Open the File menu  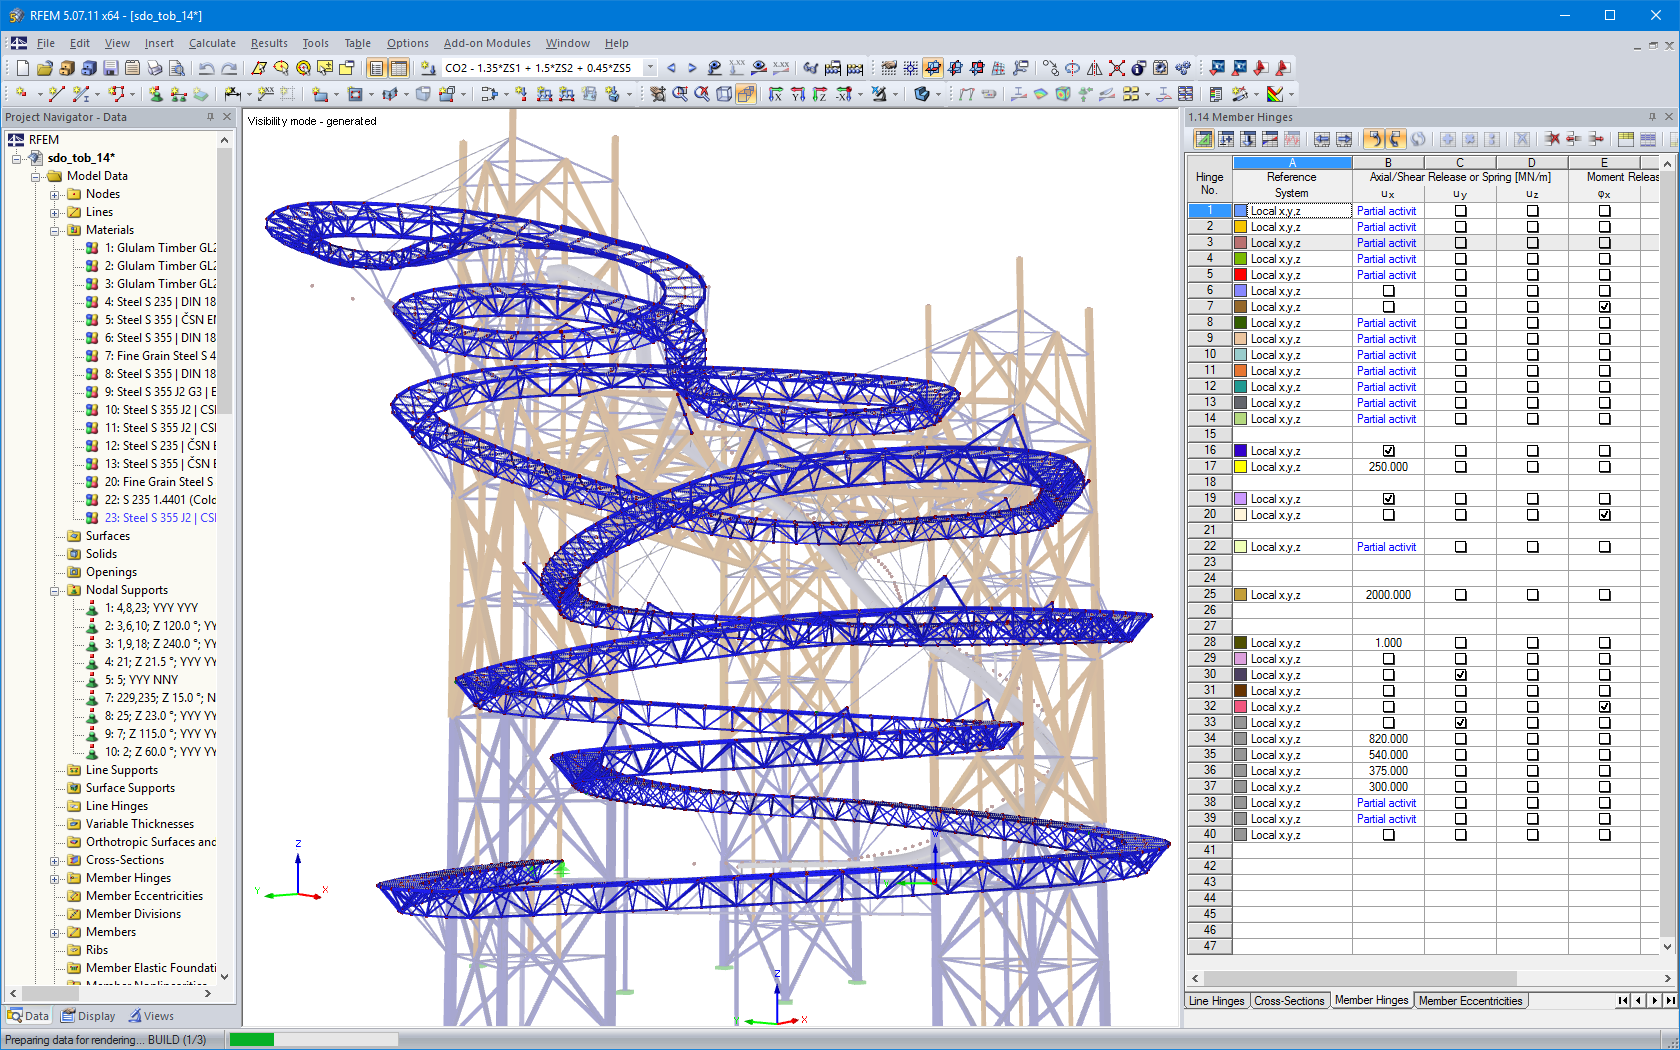46,43
